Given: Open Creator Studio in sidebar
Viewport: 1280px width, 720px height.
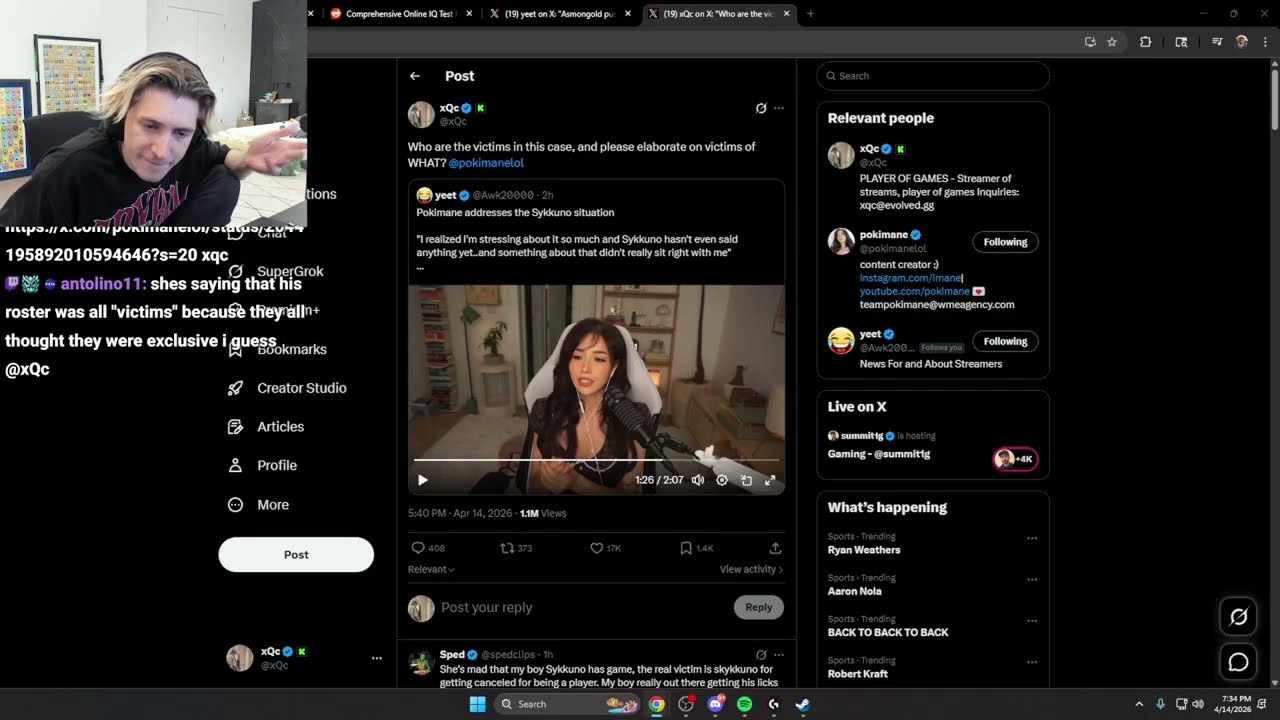Looking at the screenshot, I should [x=288, y=388].
